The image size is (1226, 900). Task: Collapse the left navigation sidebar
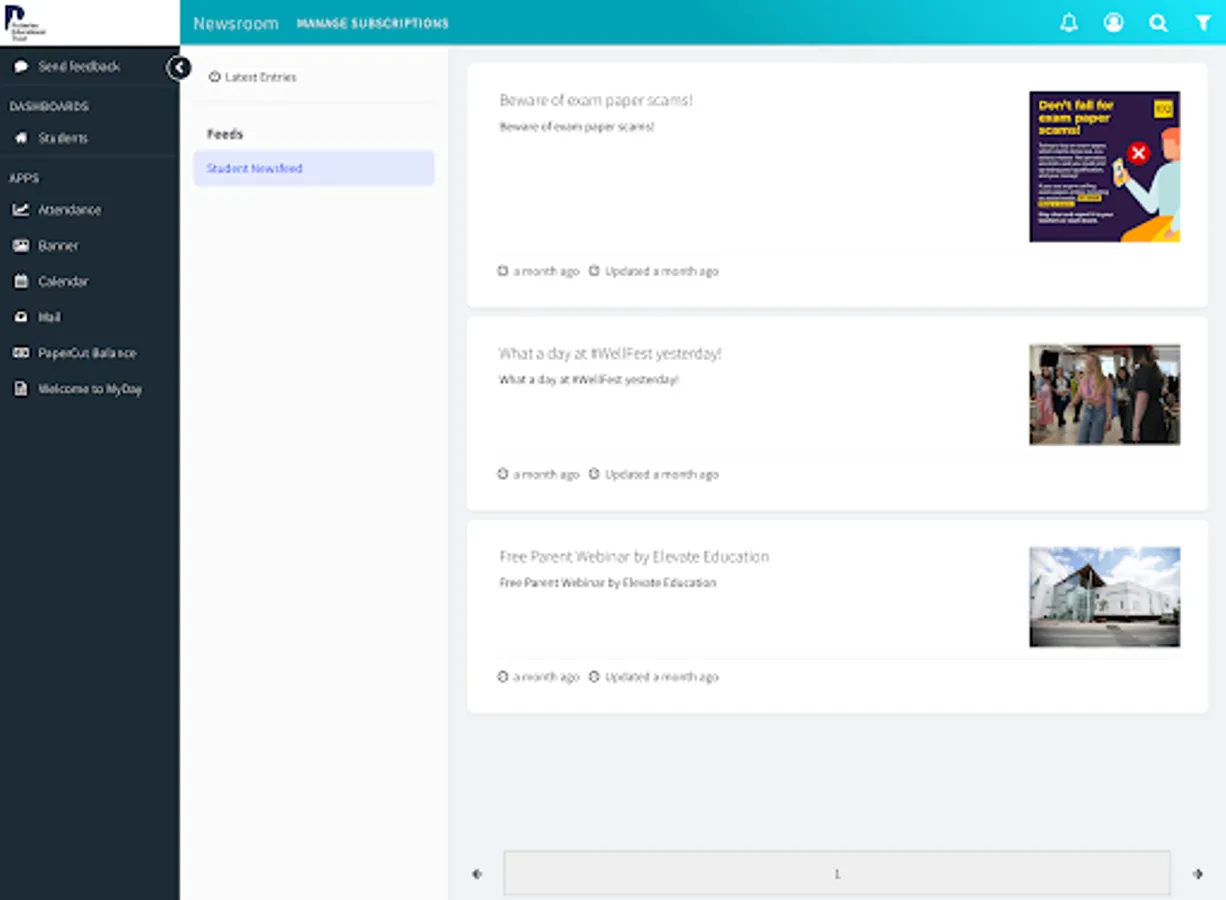[x=180, y=67]
